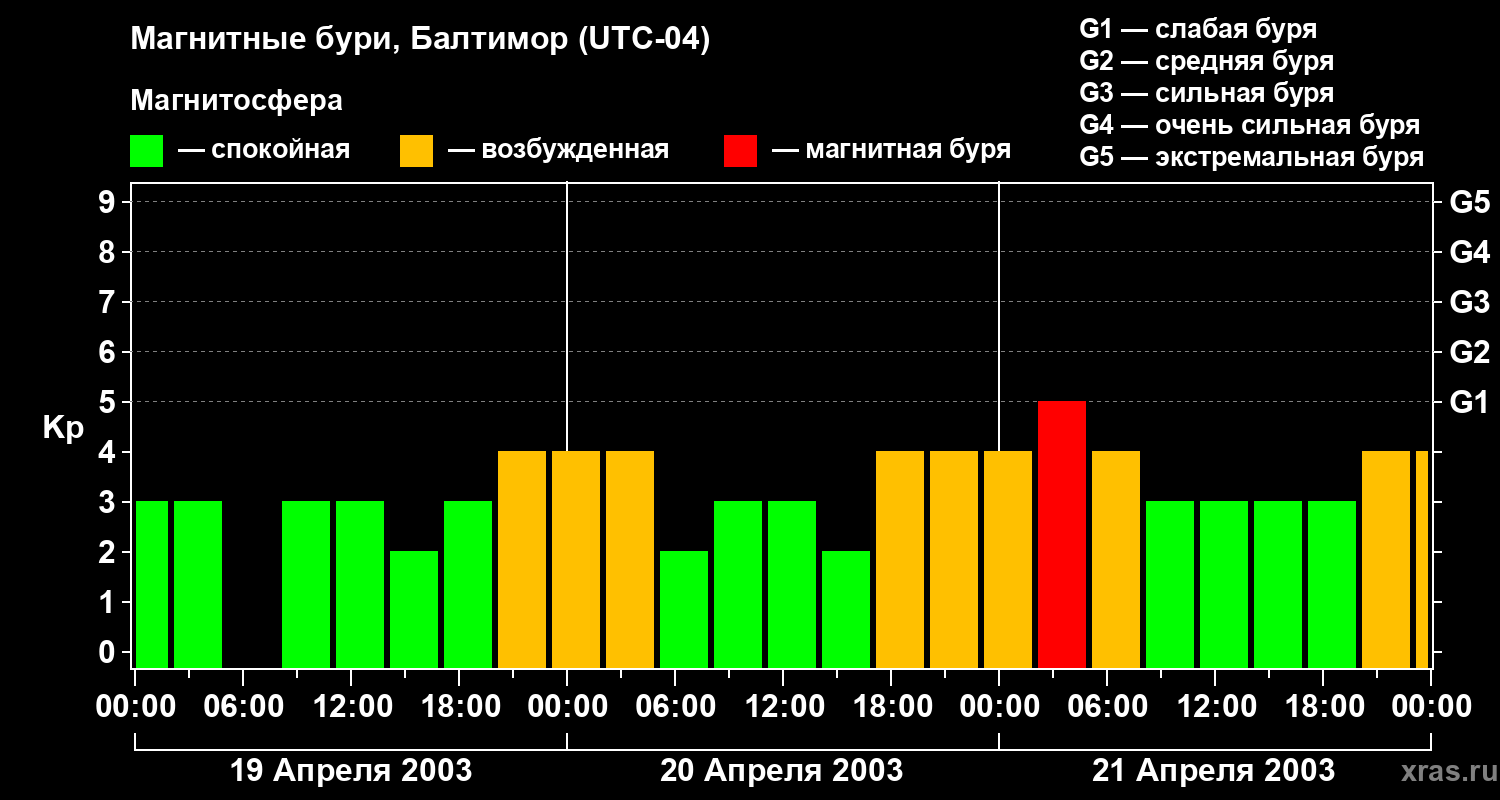Viewport: 1500px width, 800px height.
Task: Click the first green bar on 19 April
Action: (x=152, y=584)
